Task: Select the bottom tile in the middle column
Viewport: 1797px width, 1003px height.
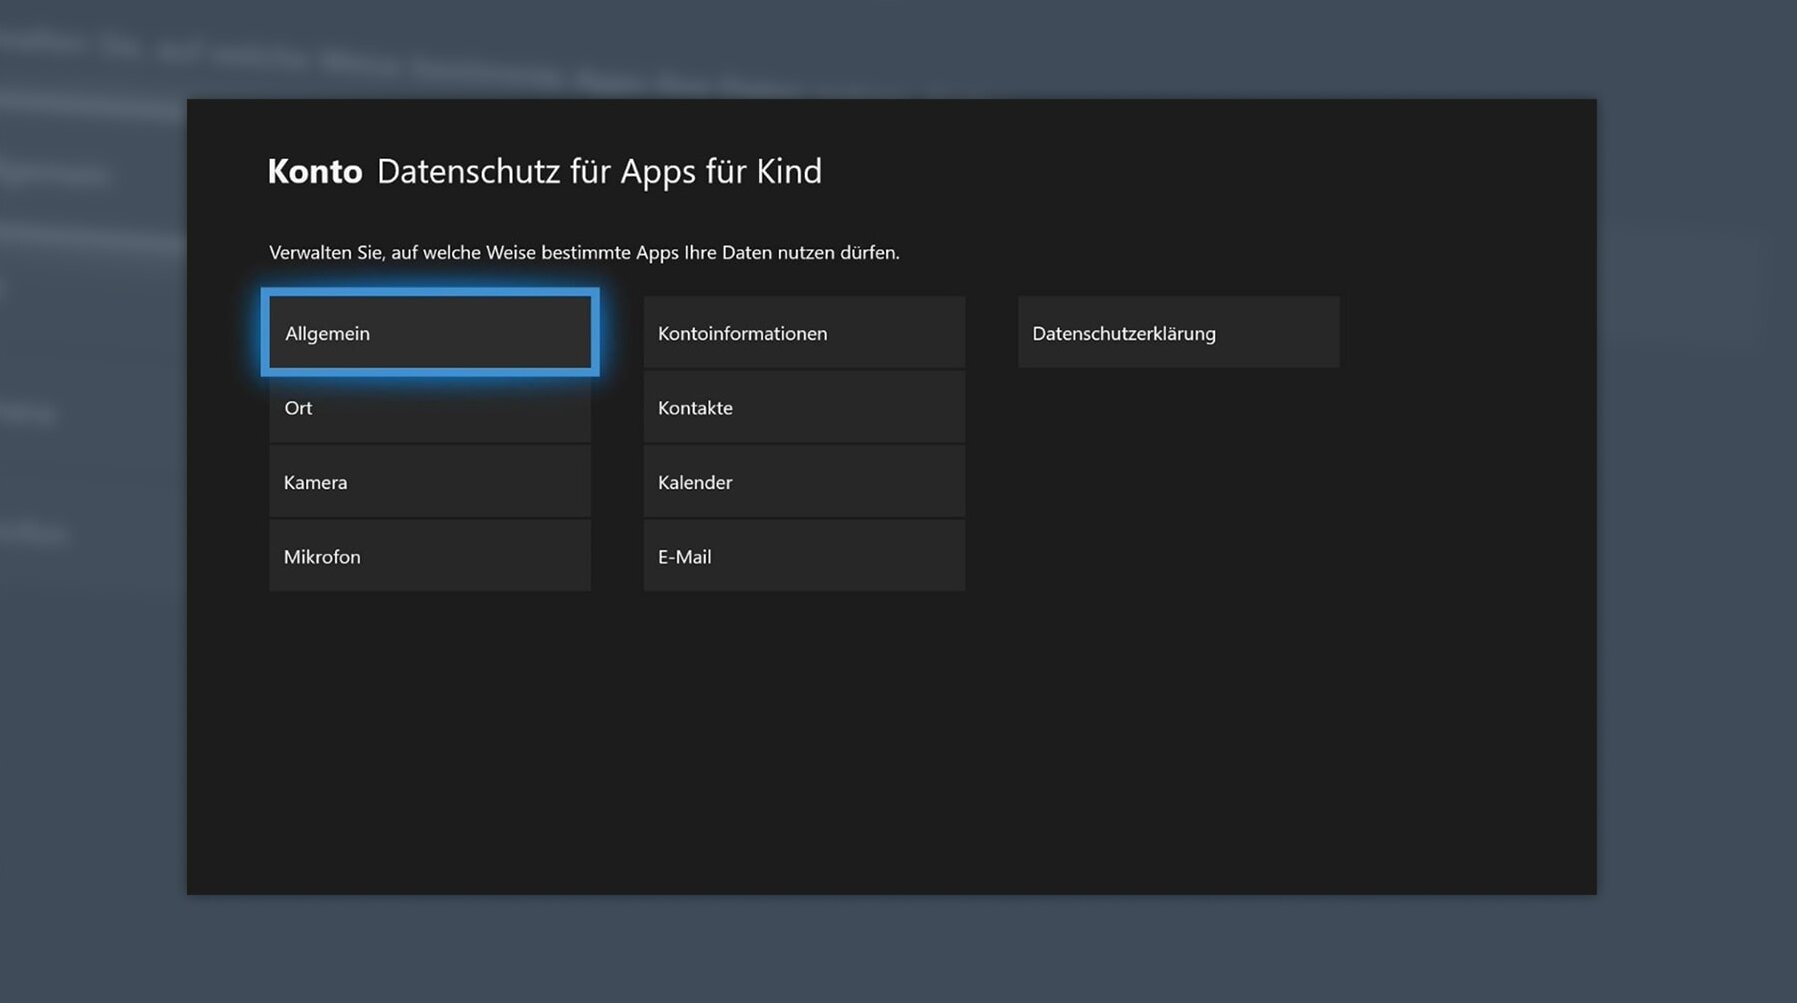Action: [x=803, y=556]
